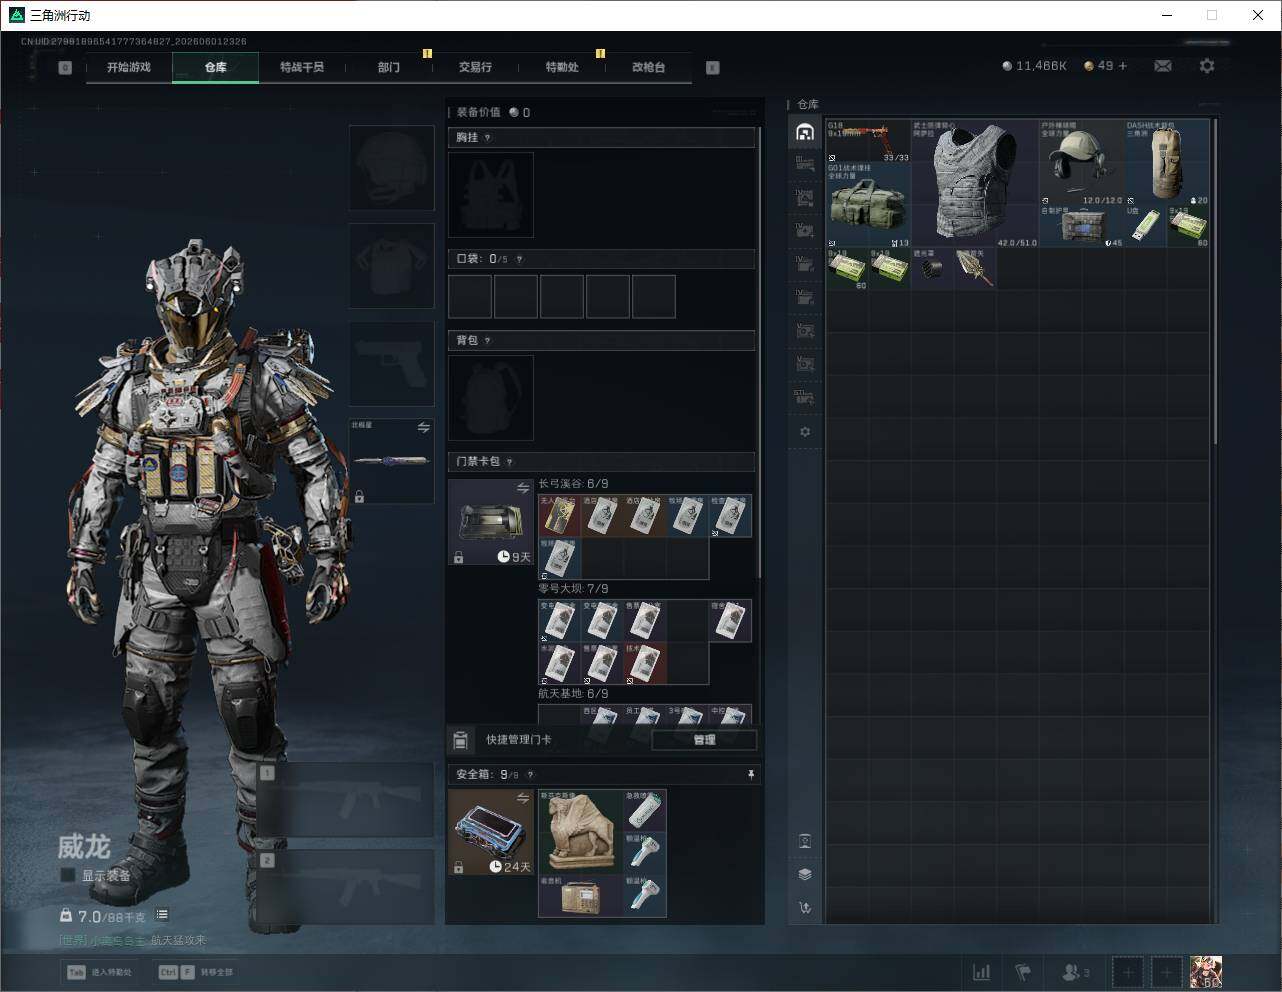Image resolution: width=1282 pixels, height=992 pixels.
Task: Open the 改枪台 tab
Action: (648, 67)
